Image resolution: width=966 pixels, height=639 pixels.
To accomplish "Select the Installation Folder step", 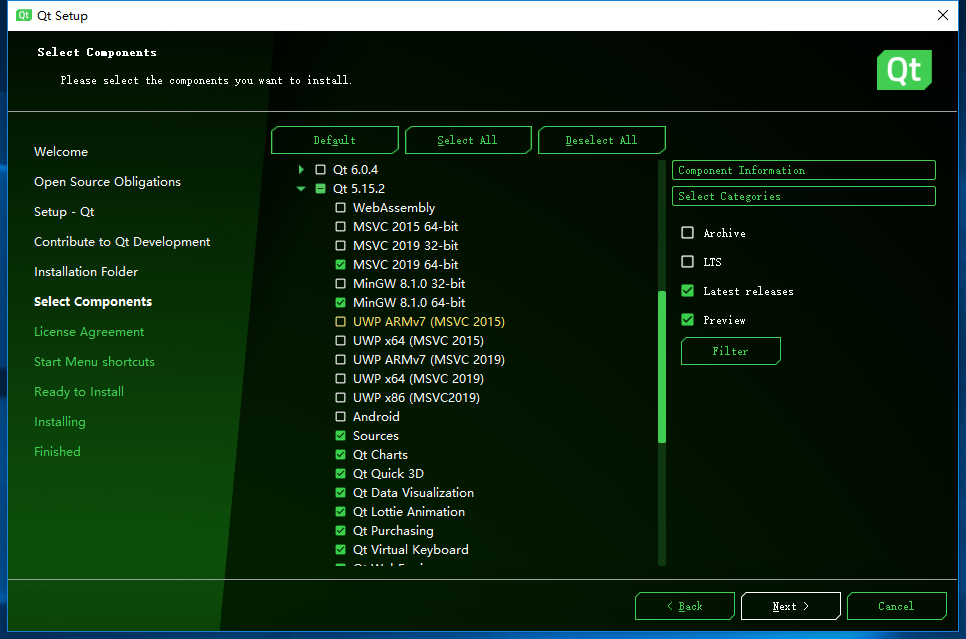I will tap(86, 272).
